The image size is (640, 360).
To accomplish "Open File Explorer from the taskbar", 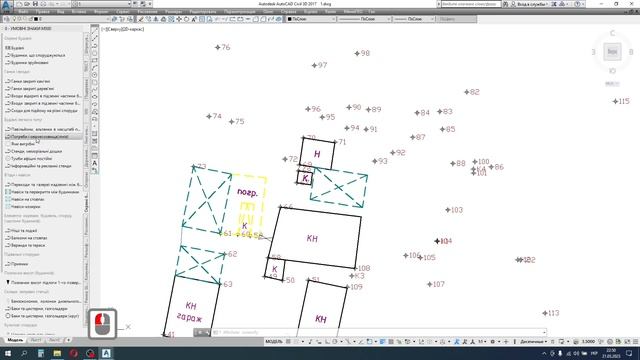I will (57, 353).
